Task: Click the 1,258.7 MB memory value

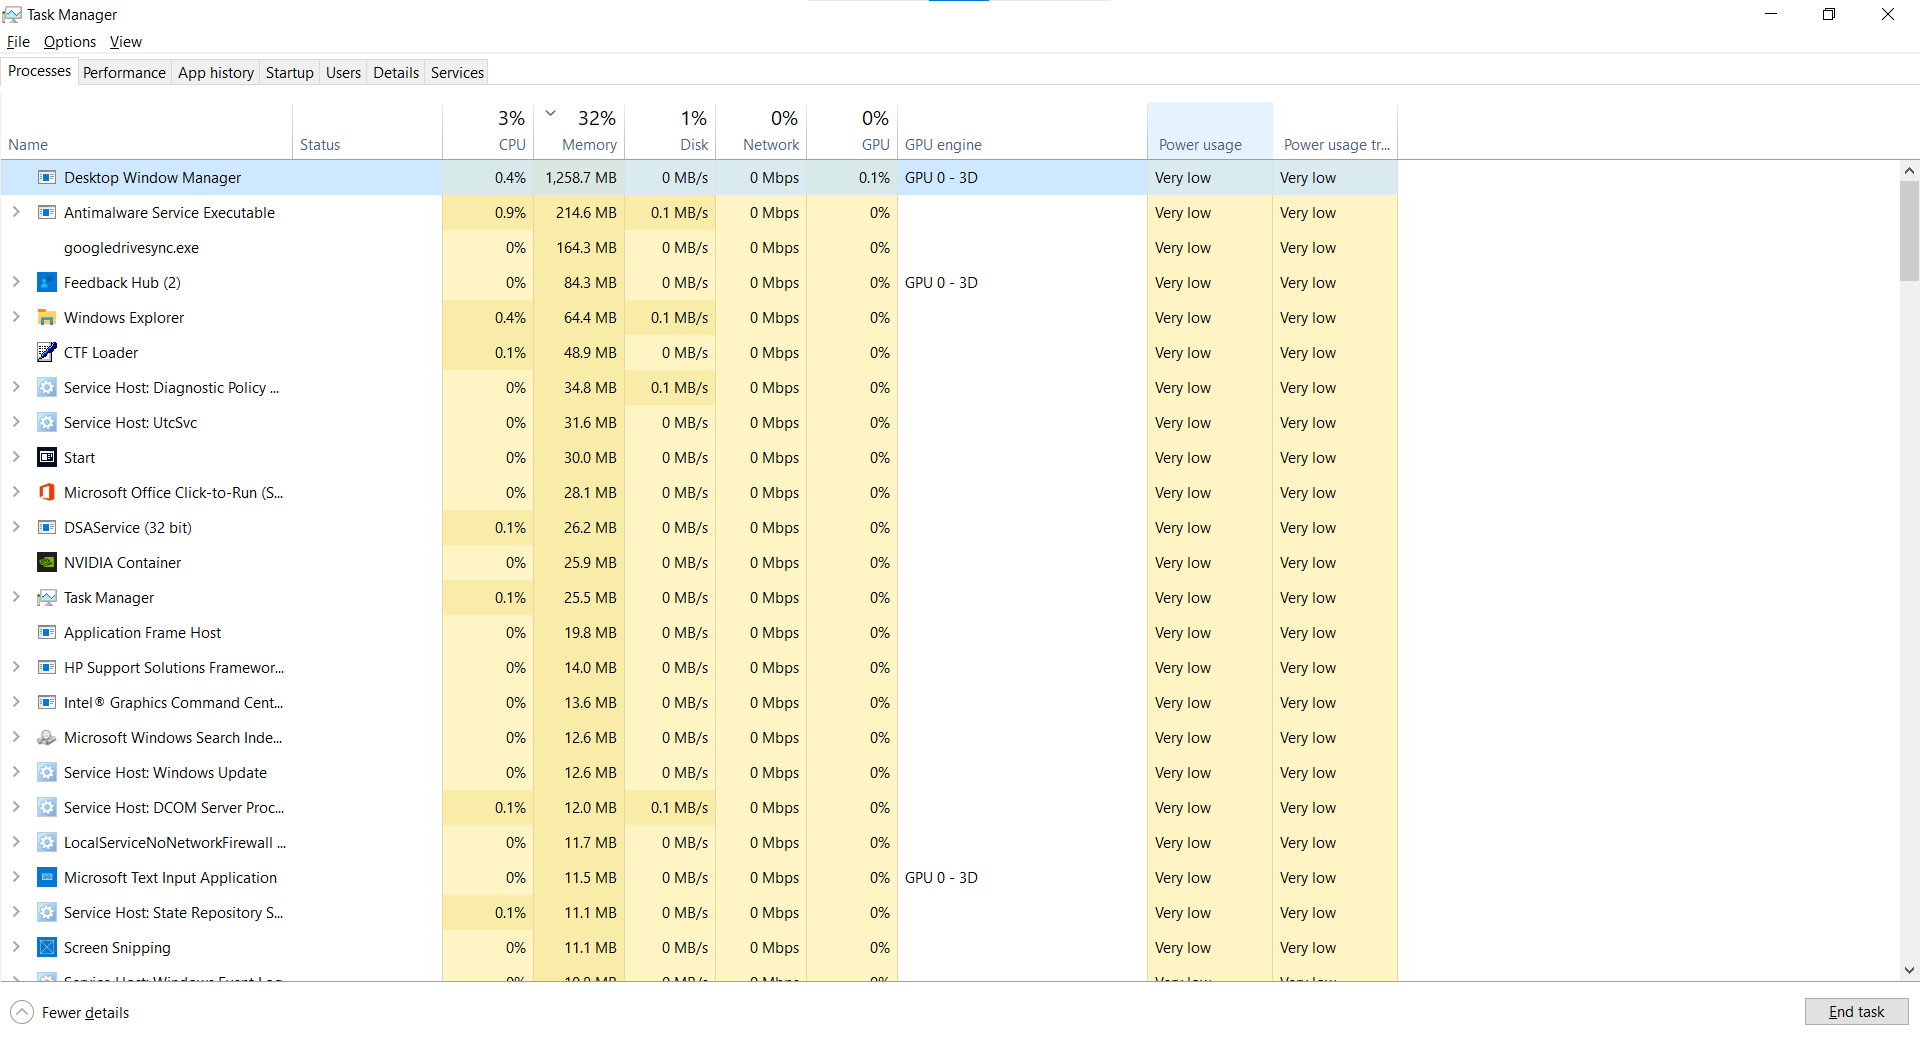Action: (581, 178)
